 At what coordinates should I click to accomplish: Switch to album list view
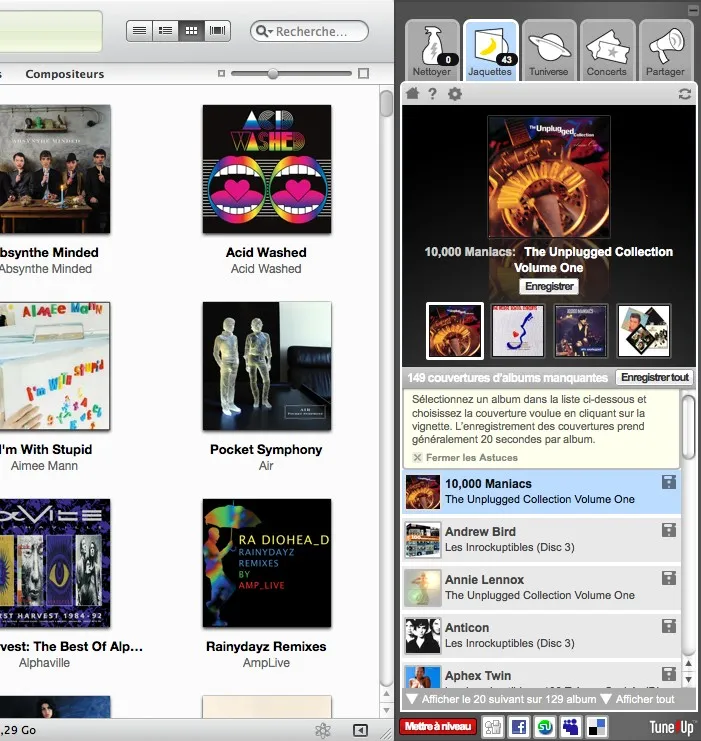(165, 31)
